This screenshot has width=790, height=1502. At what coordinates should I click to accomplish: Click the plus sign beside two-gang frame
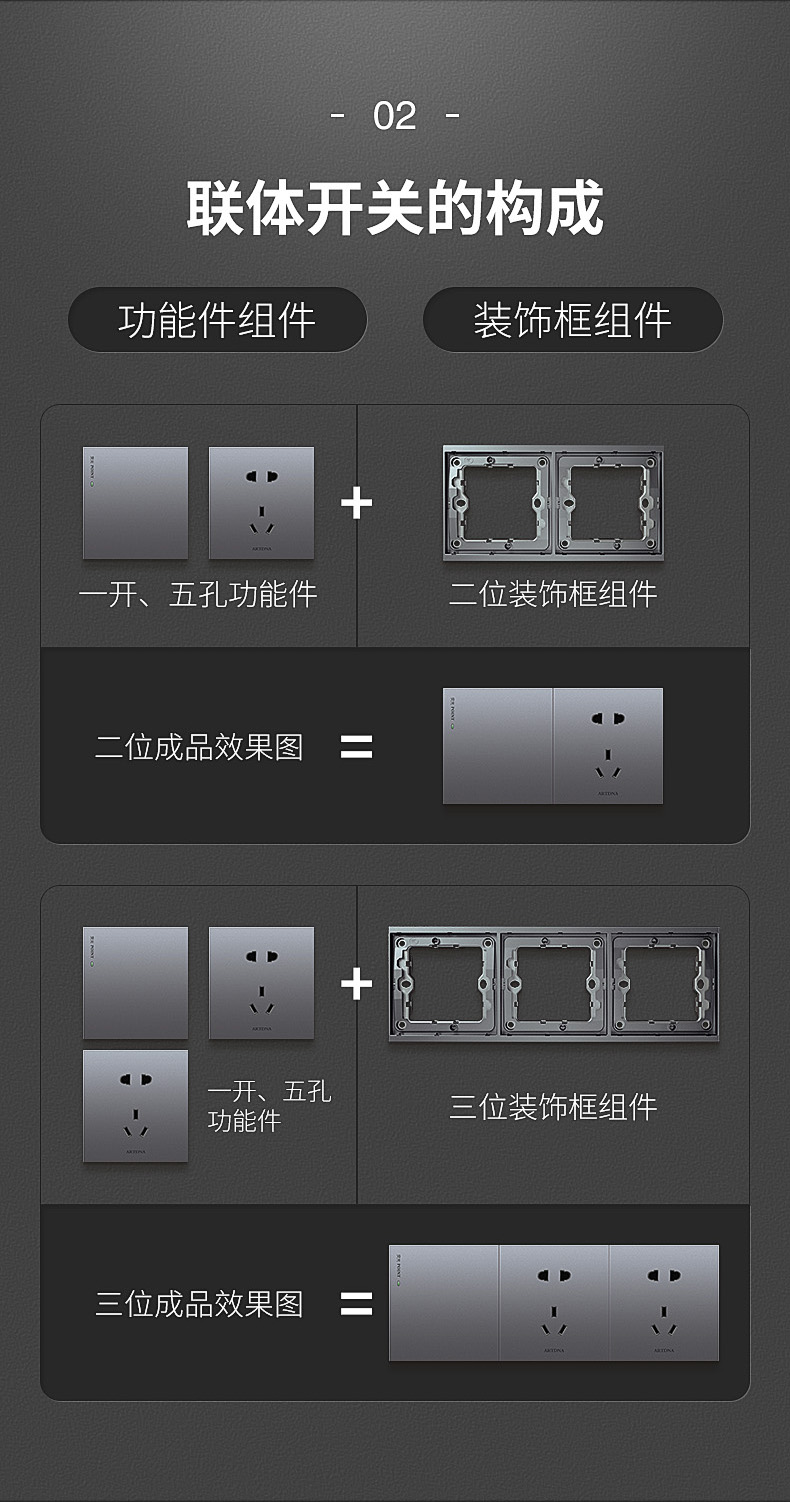coord(356,503)
